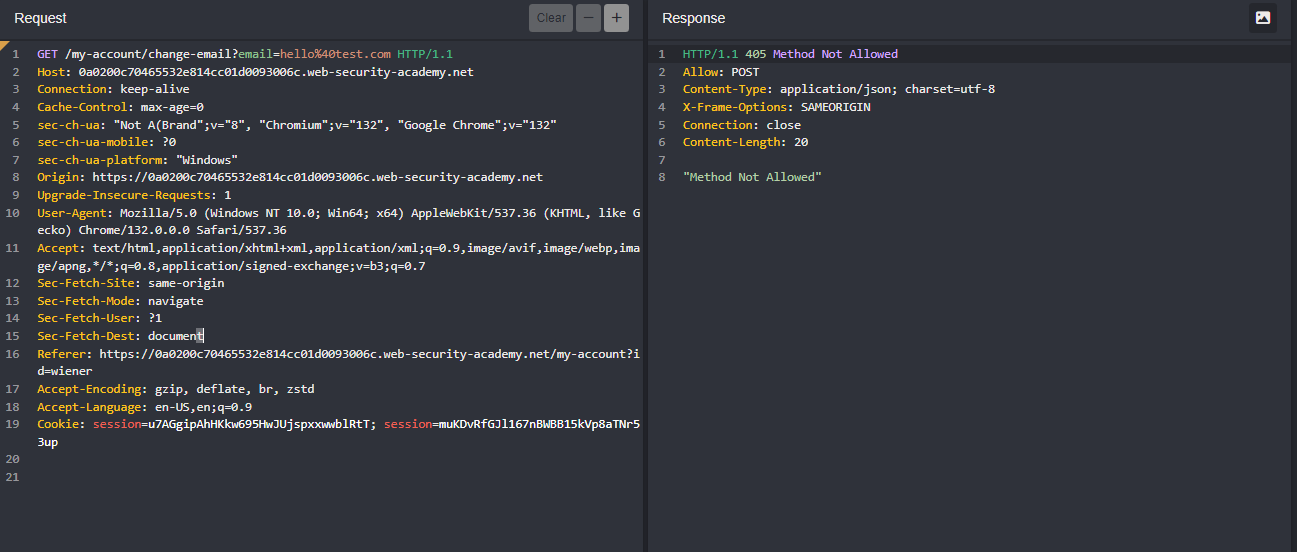Click the Allow: POST response header
This screenshot has width=1297, height=552.
point(720,72)
